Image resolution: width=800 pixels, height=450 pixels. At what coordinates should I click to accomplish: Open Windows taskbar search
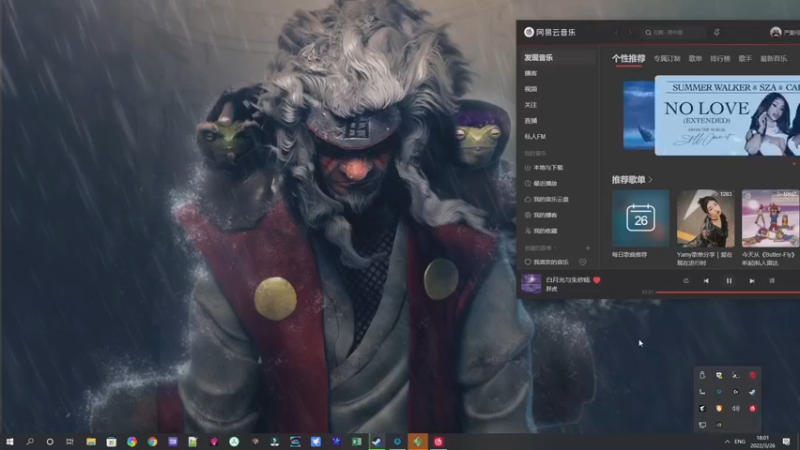coord(30,441)
